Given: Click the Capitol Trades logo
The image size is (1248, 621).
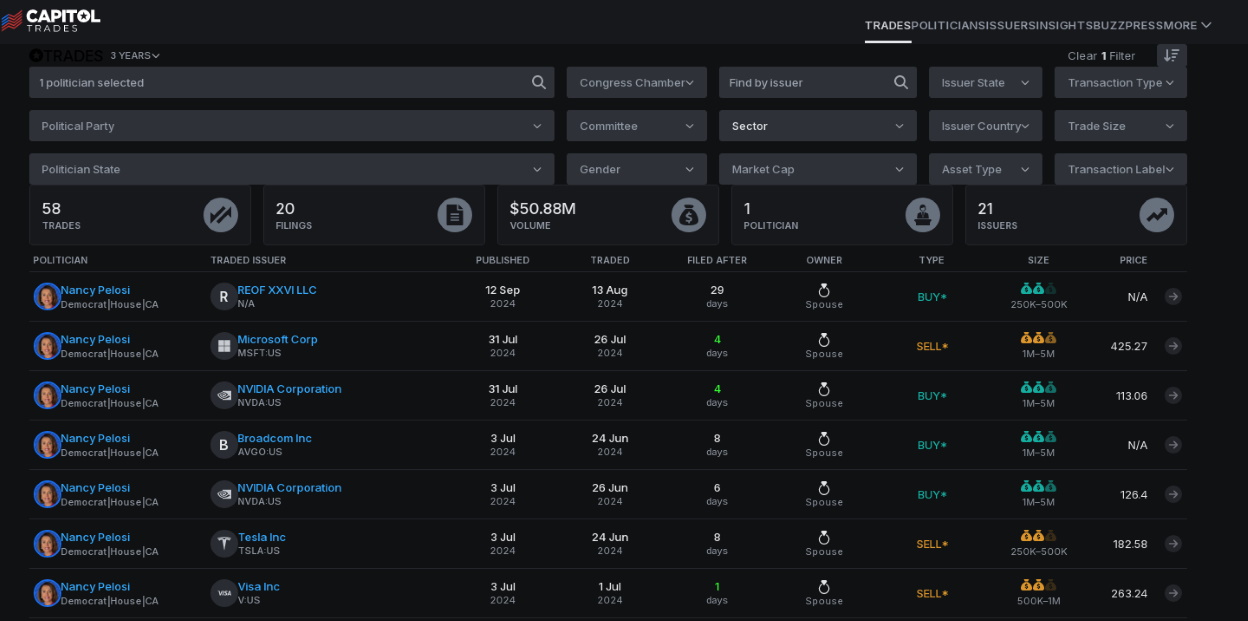Looking at the screenshot, I should [51, 19].
